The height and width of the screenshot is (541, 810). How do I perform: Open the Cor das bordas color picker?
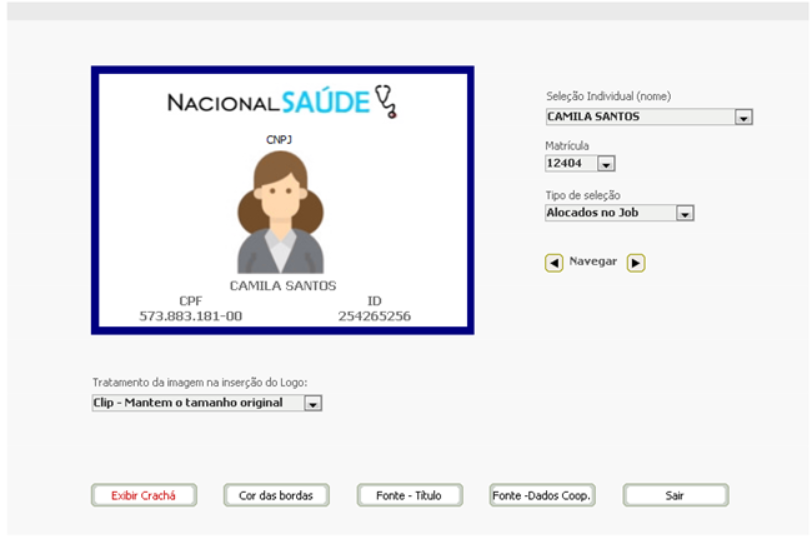coord(276,496)
